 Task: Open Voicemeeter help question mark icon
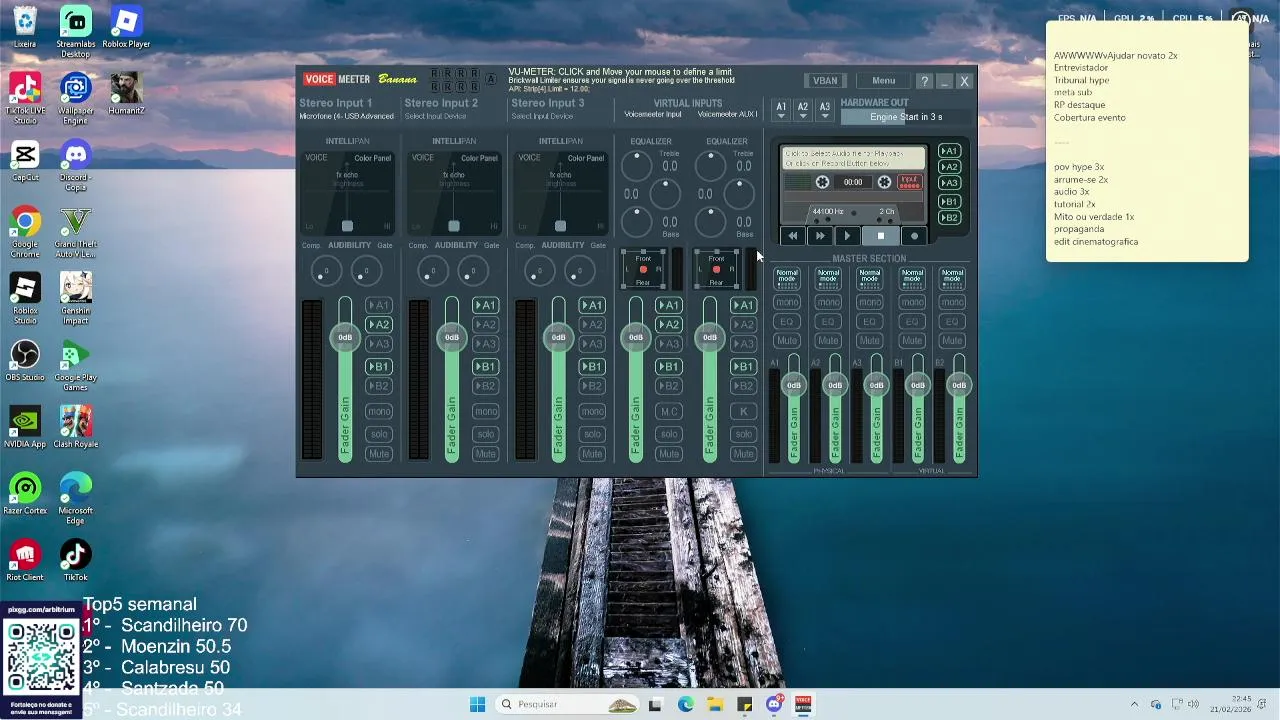pos(924,81)
